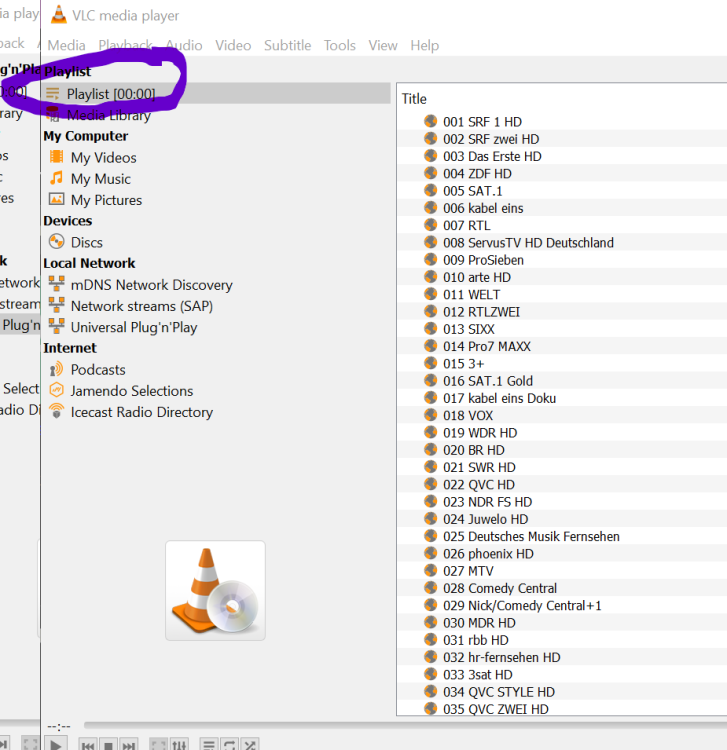The width and height of the screenshot is (727, 750).
Task: Go to previous media track
Action: pyautogui.click(x=88, y=745)
